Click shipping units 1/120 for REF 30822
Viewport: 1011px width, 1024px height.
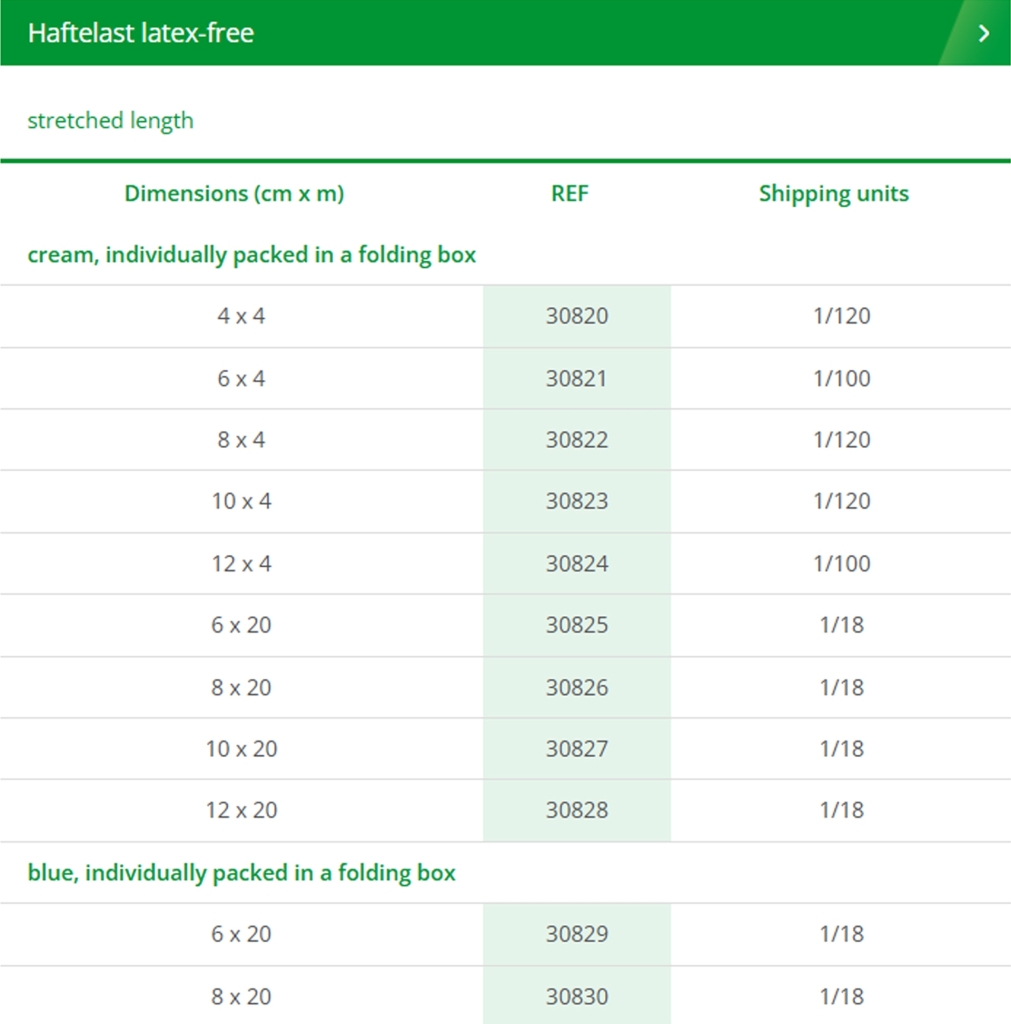842,440
